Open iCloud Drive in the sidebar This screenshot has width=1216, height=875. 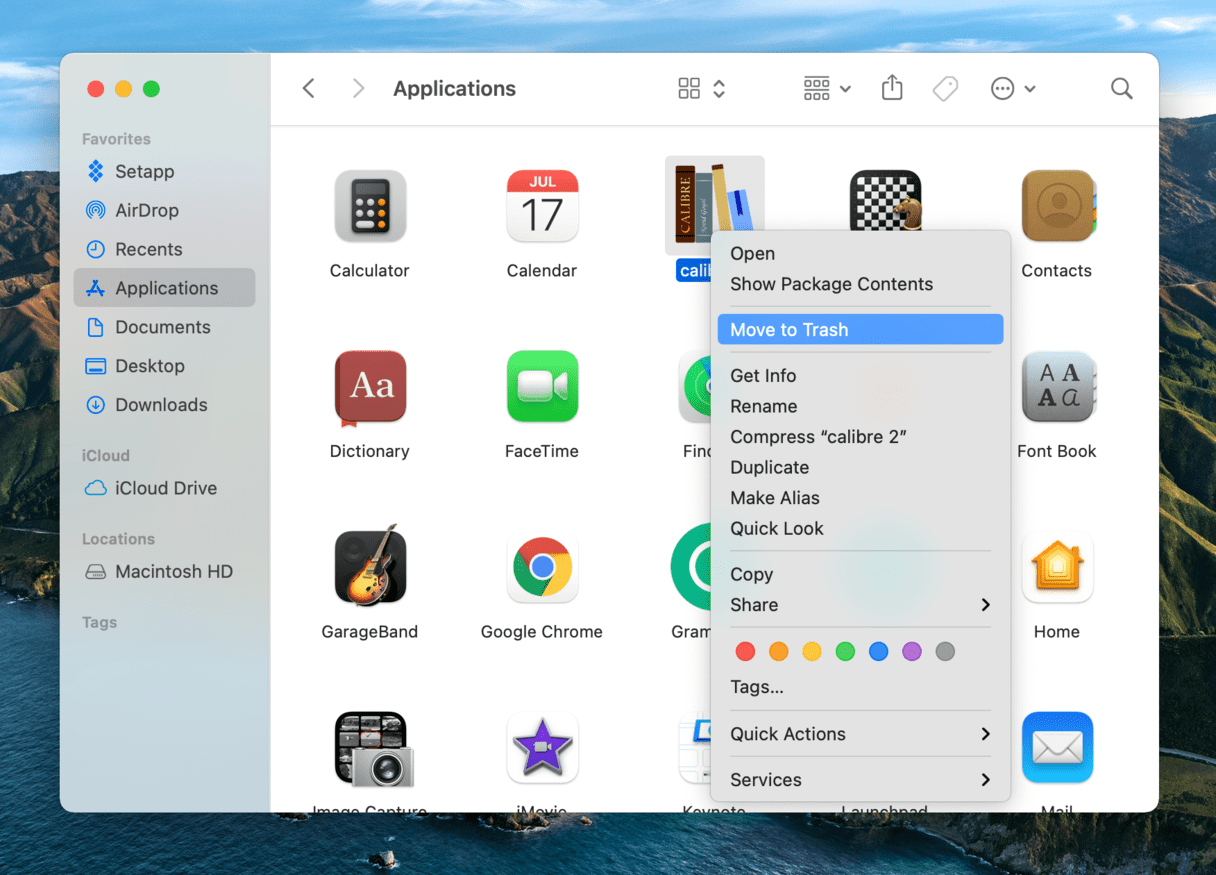[x=164, y=488]
